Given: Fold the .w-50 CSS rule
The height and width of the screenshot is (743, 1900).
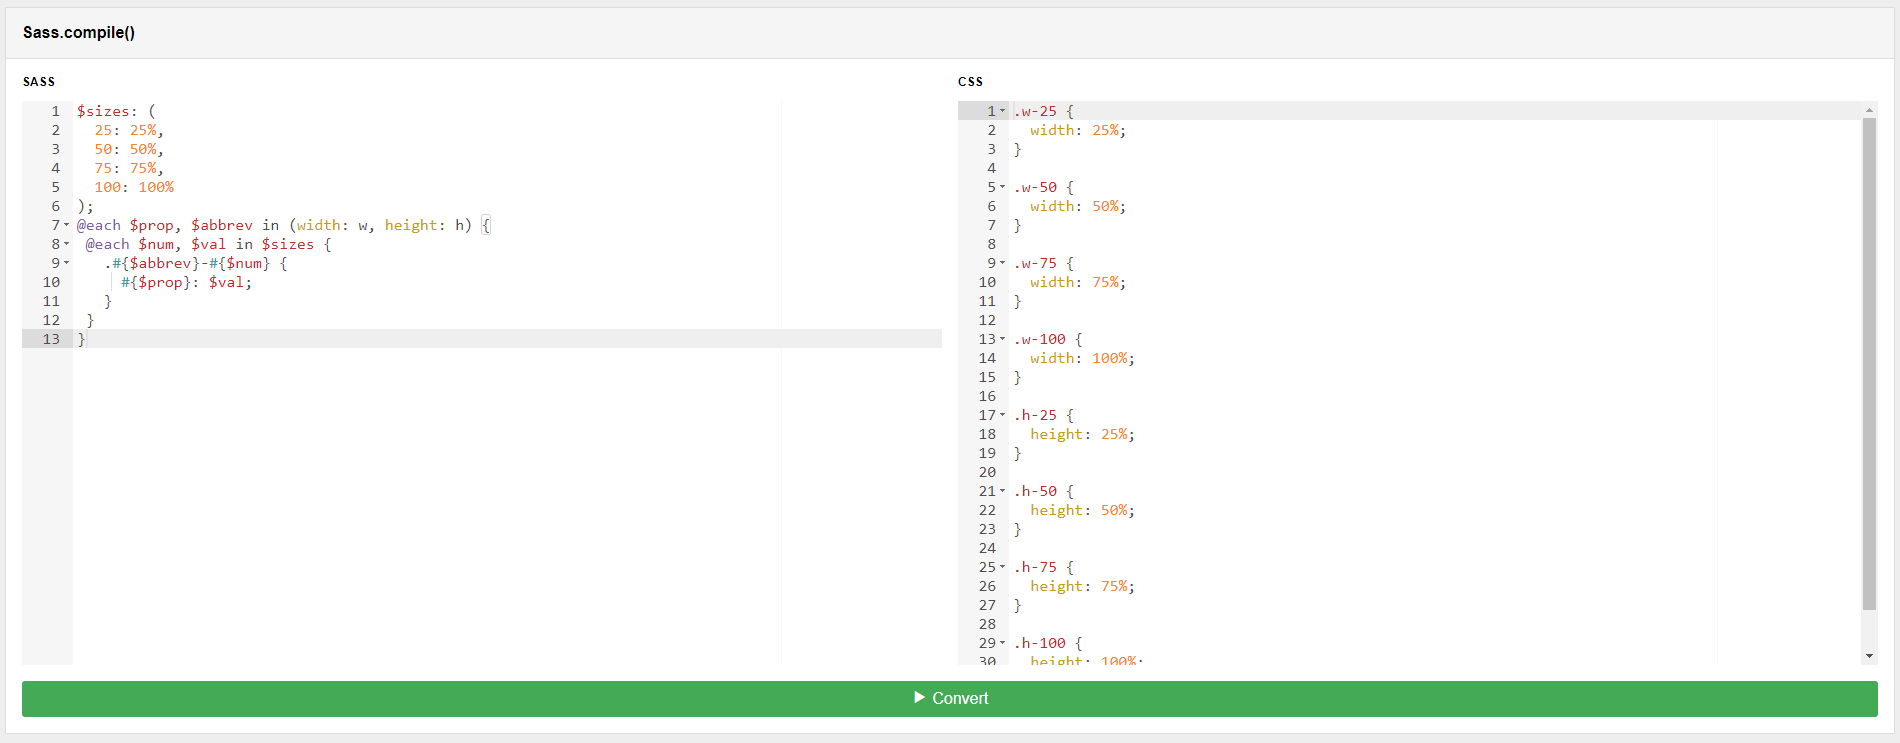Looking at the screenshot, I should click(1003, 187).
